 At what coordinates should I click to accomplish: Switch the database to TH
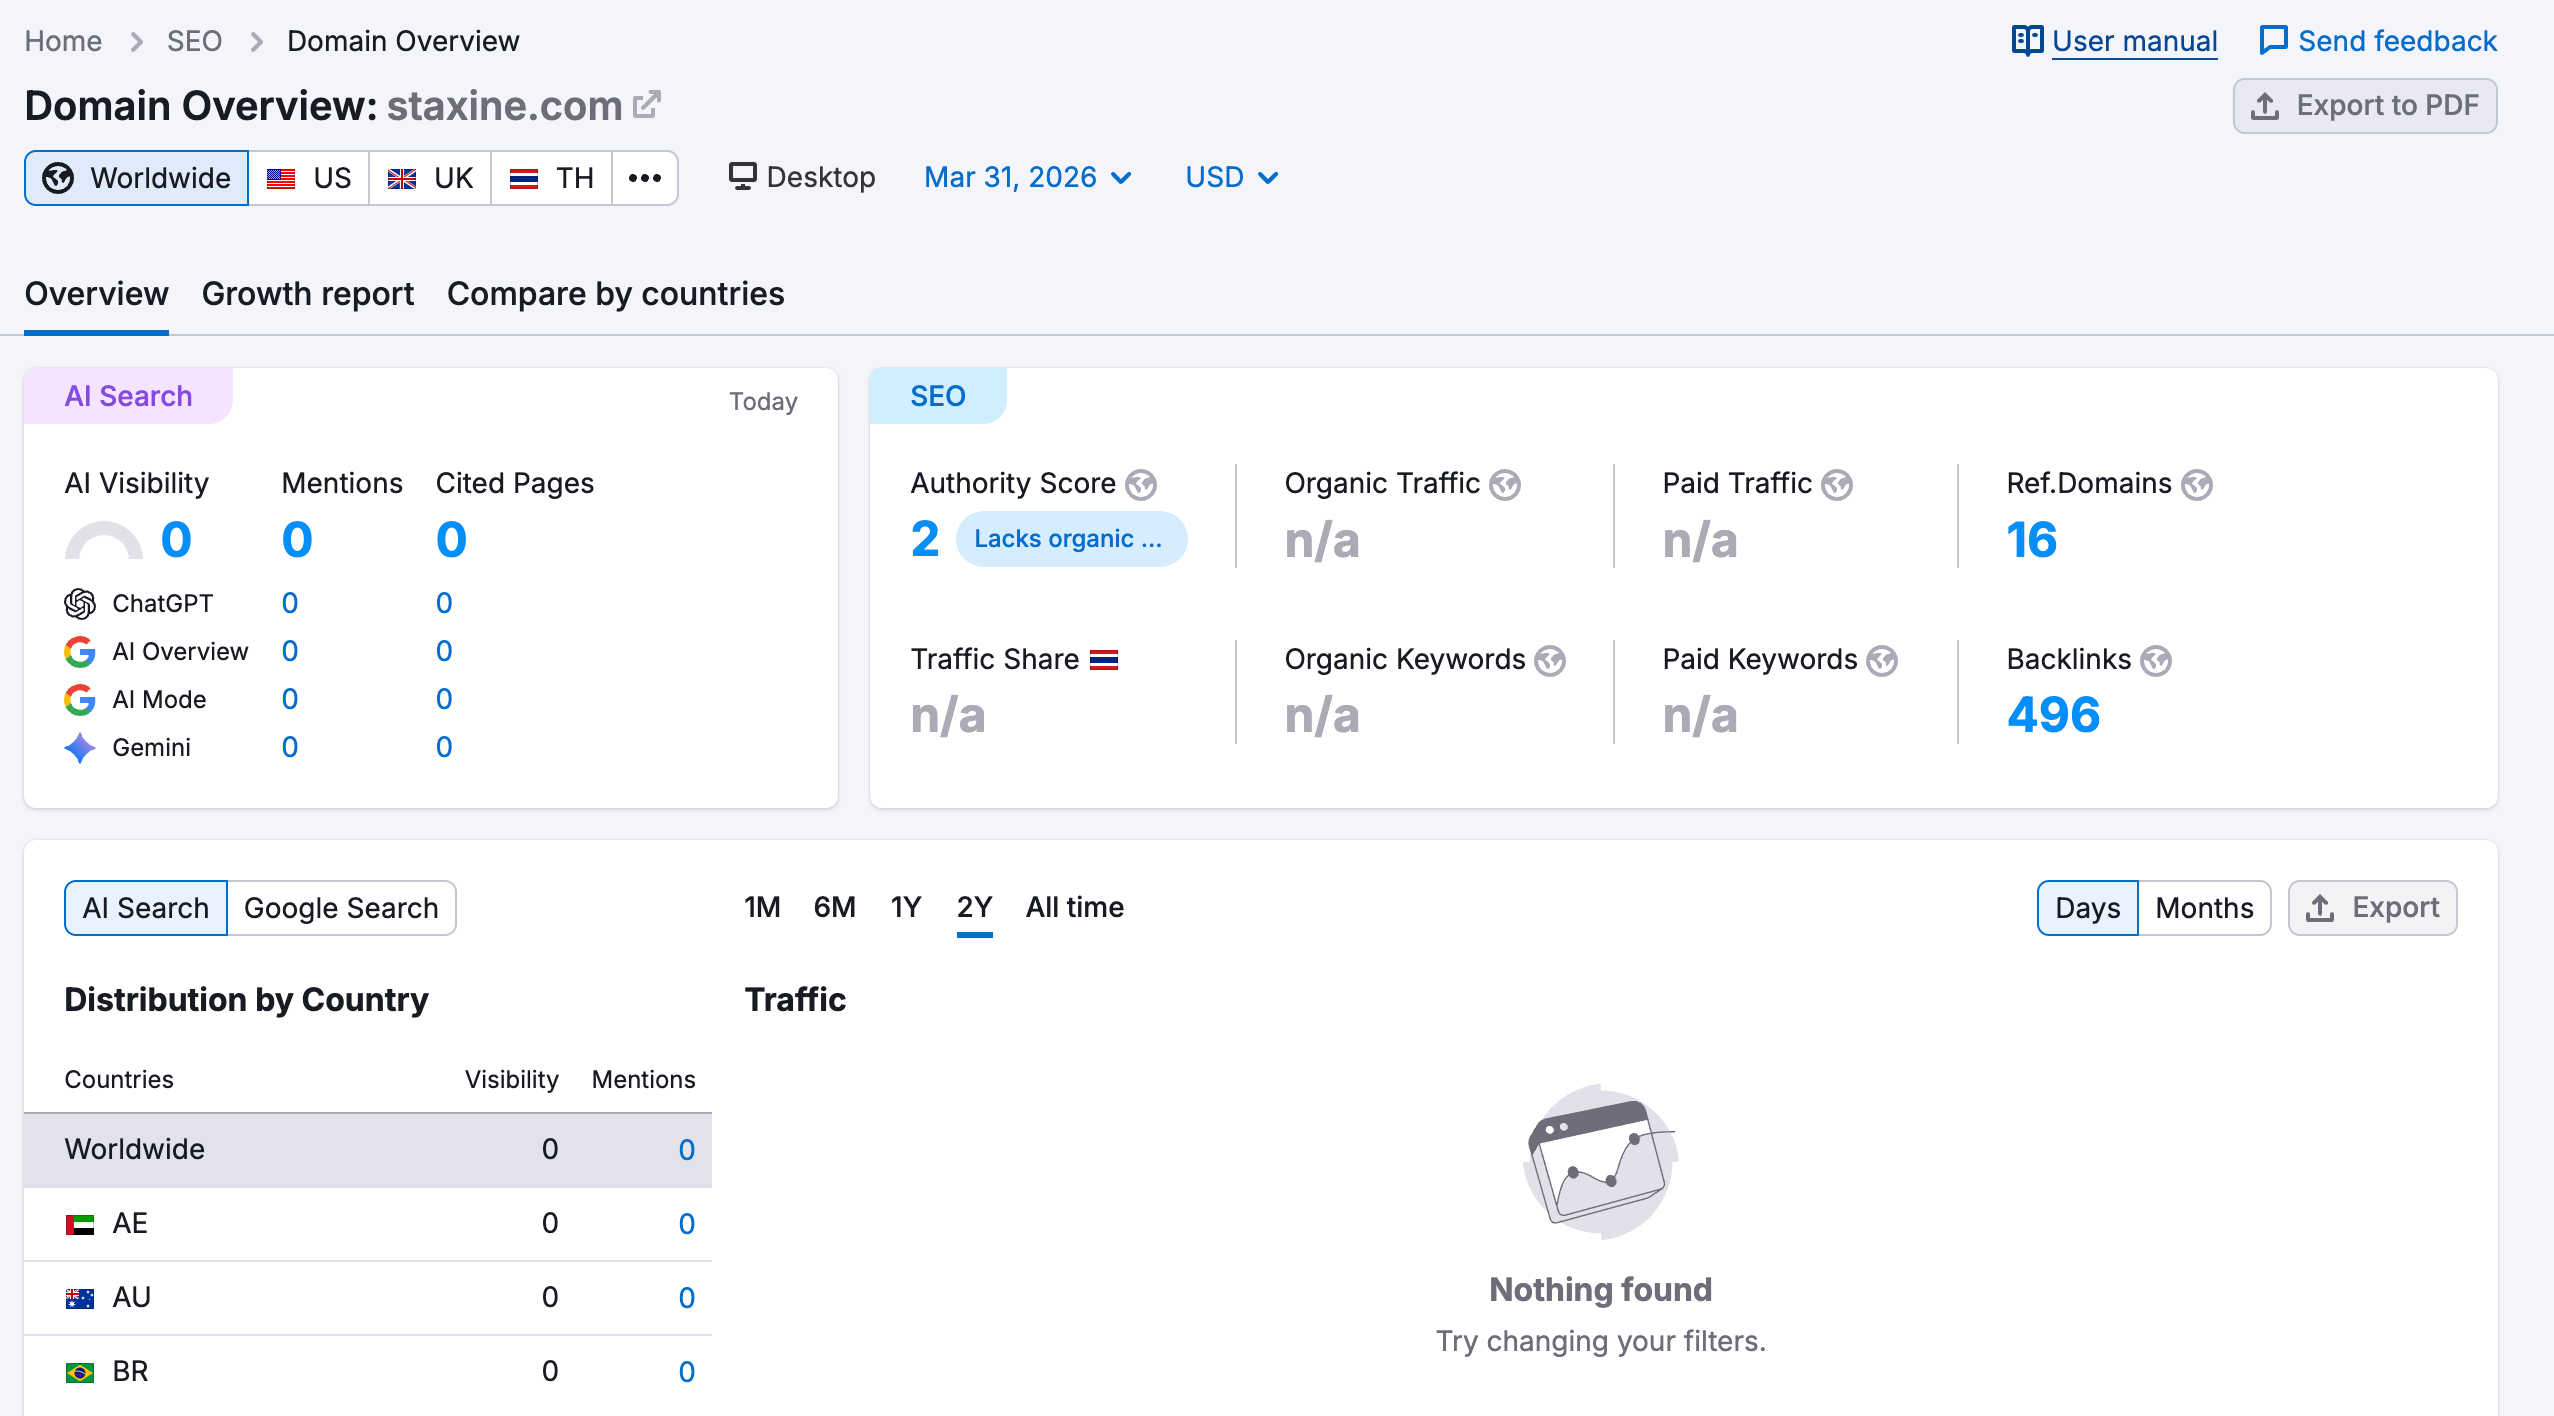click(x=551, y=178)
